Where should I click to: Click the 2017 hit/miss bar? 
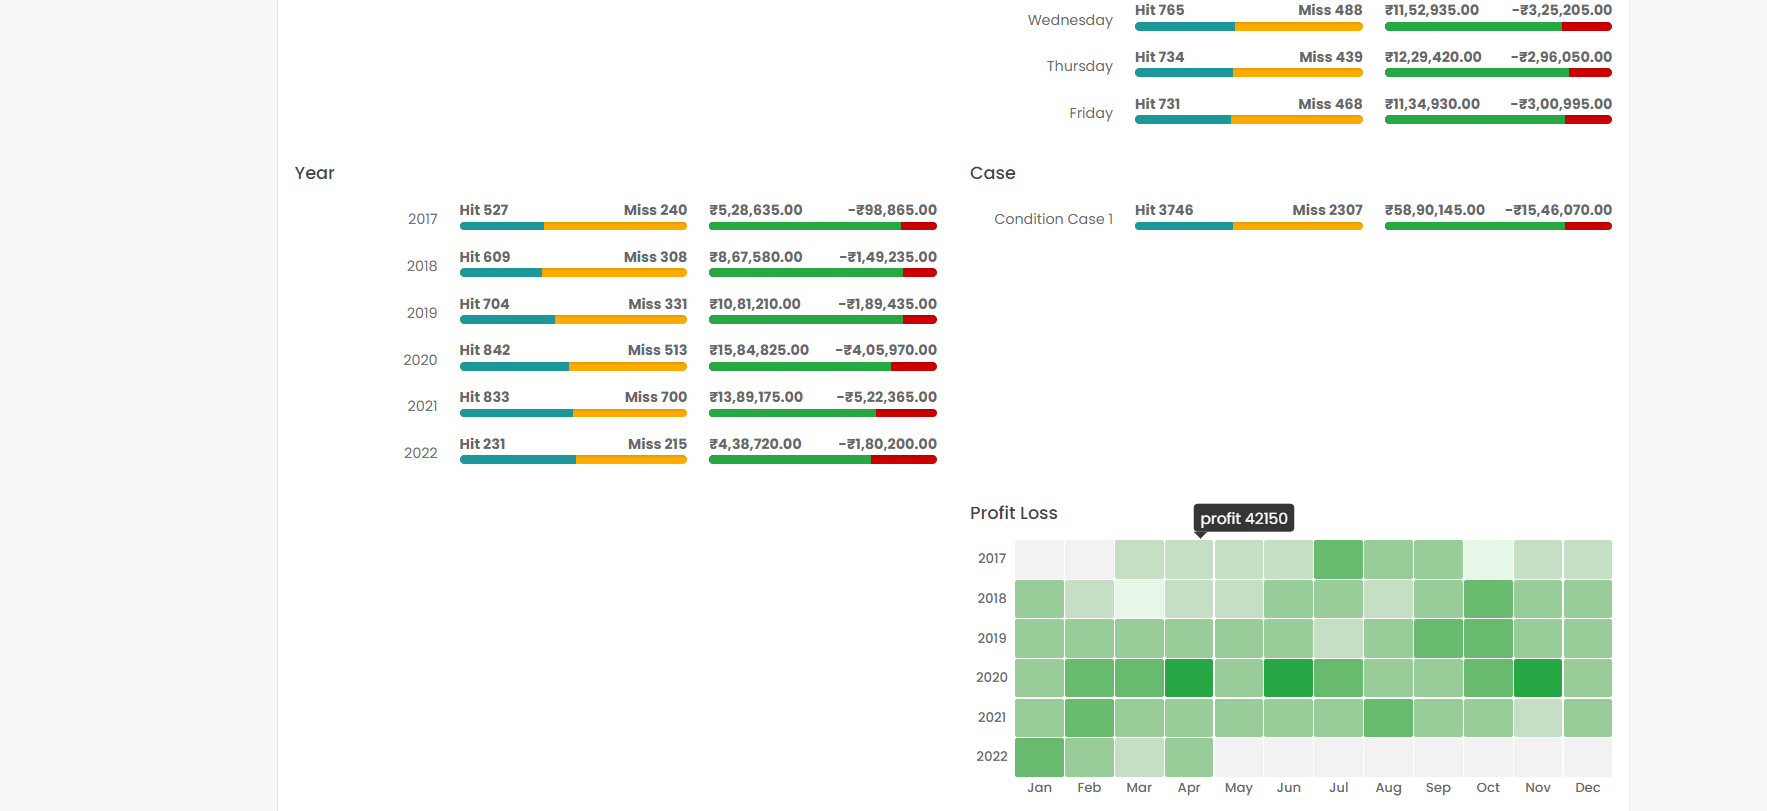click(573, 226)
